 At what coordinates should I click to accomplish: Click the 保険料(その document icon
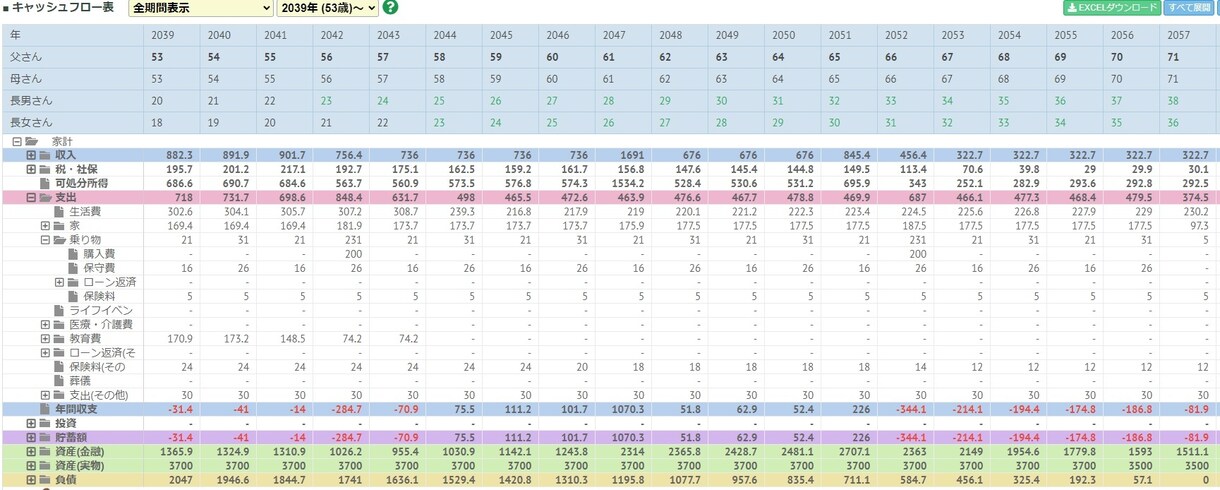(x=59, y=367)
